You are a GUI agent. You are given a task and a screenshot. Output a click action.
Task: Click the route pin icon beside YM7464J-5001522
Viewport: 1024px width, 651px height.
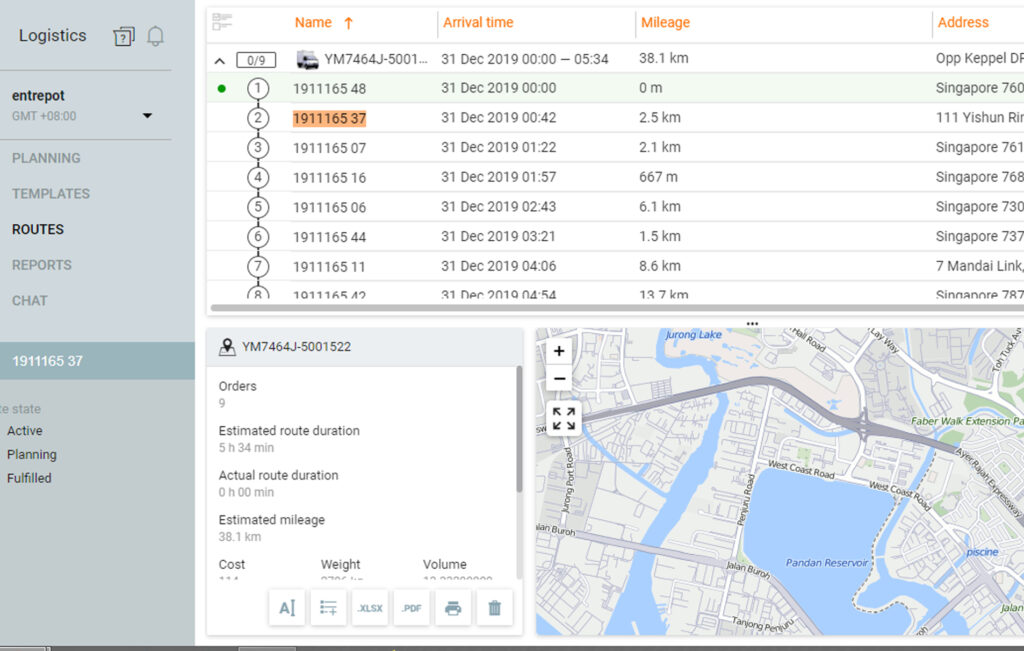(227, 347)
